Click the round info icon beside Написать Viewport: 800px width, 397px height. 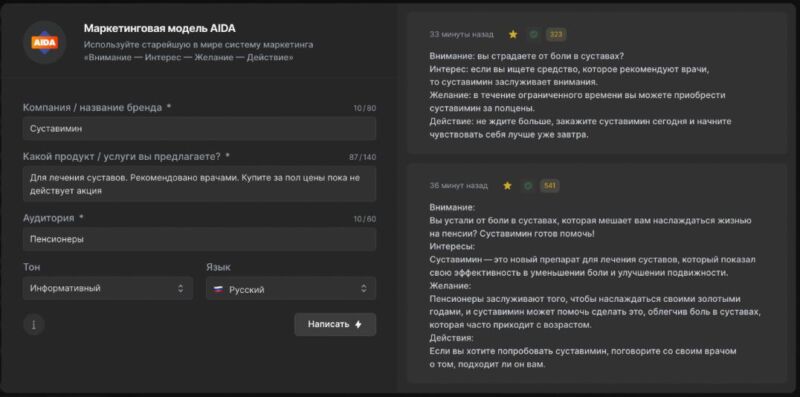[34, 325]
